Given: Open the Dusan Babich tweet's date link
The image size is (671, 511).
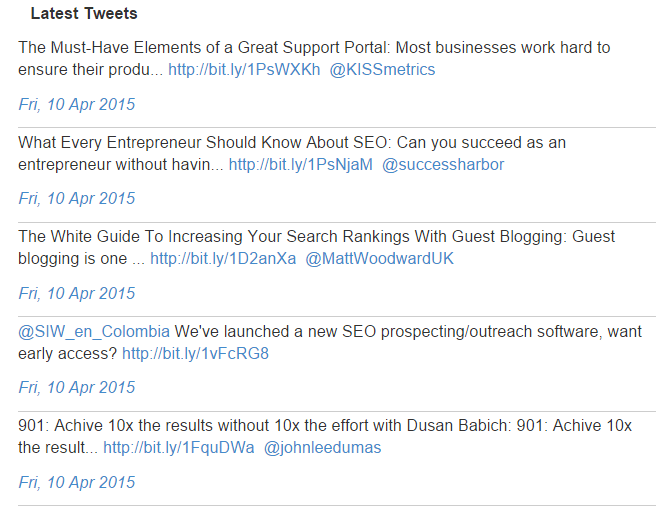Looking at the screenshot, I should (x=77, y=482).
